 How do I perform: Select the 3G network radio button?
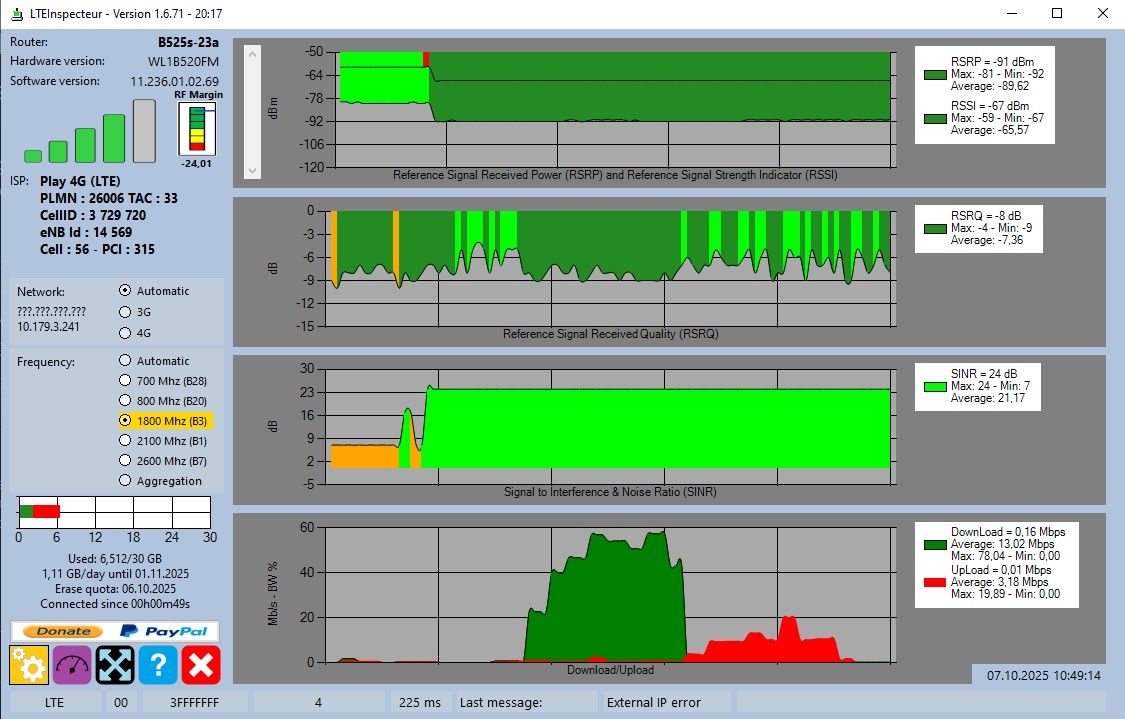pyautogui.click(x=125, y=312)
